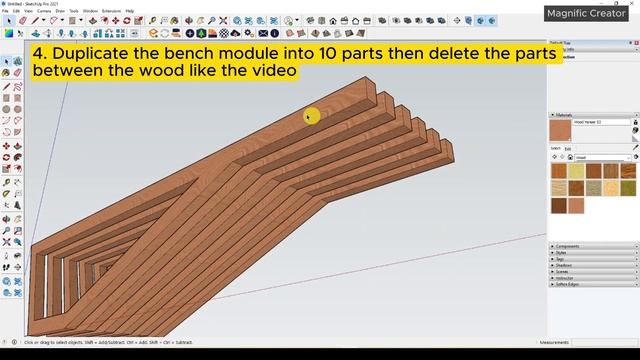Select the Protractor tool
This screenshot has height=360, width=640.
coord(6,194)
